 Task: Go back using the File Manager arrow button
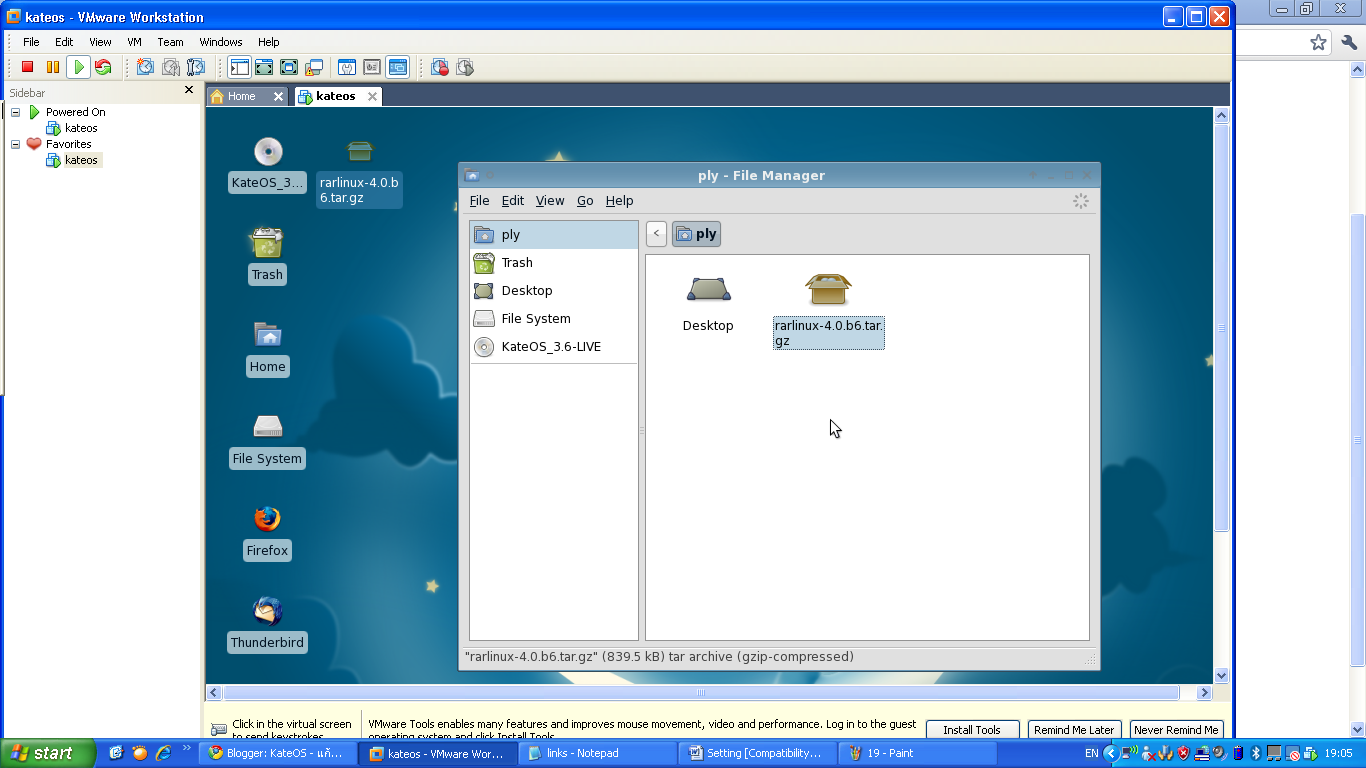656,234
